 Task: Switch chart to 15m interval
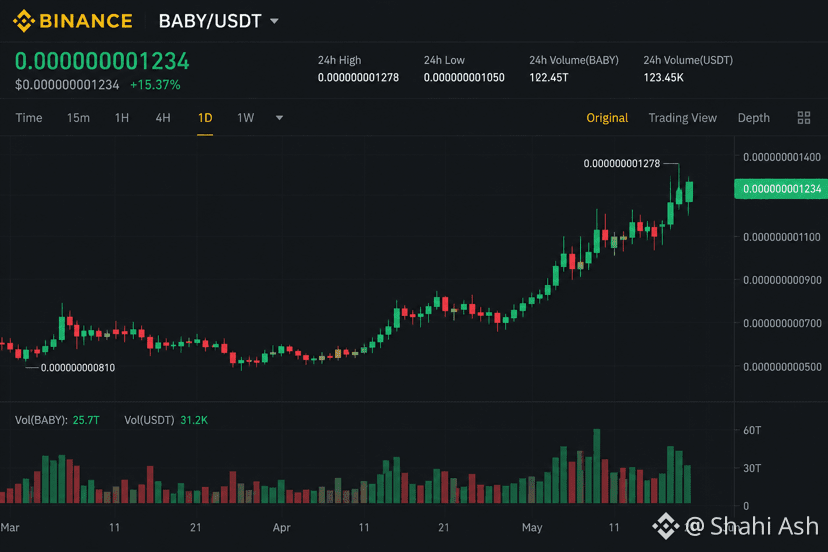click(x=78, y=118)
